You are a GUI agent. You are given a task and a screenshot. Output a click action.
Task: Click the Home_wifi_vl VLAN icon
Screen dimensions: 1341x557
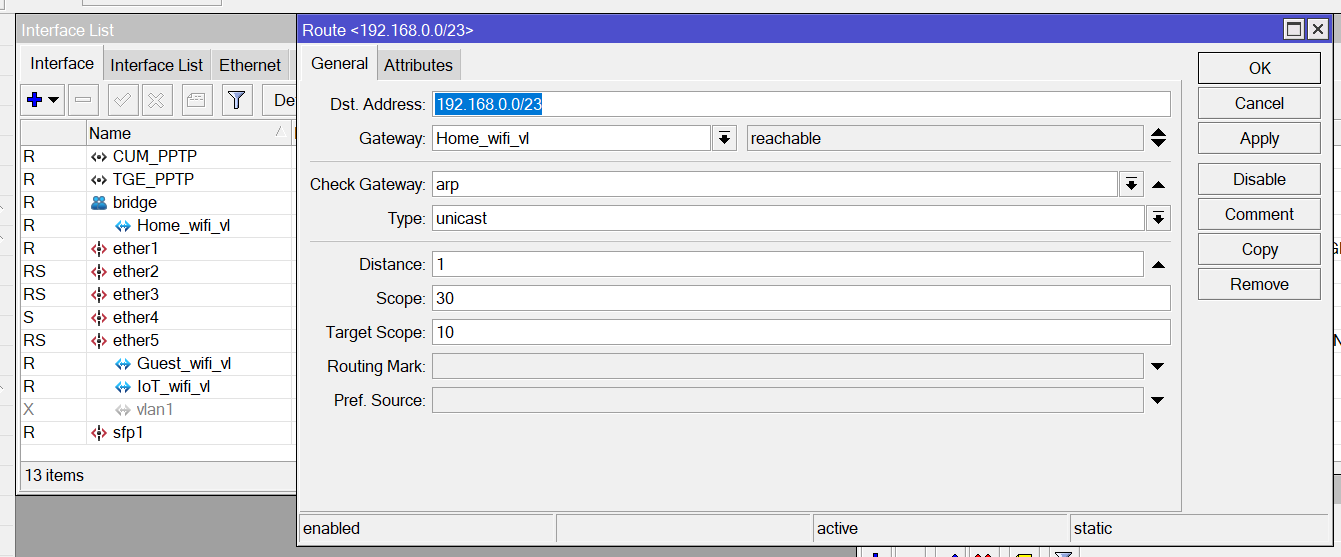point(123,225)
